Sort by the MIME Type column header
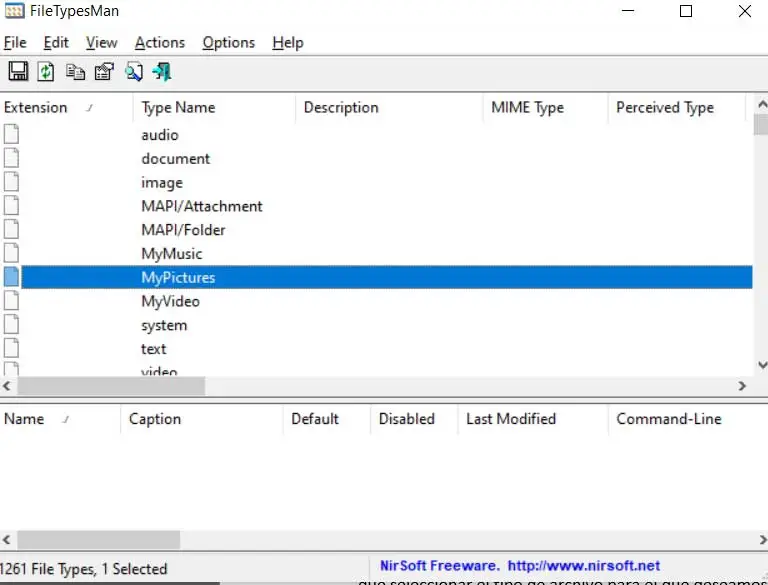The image size is (768, 585). (546, 107)
